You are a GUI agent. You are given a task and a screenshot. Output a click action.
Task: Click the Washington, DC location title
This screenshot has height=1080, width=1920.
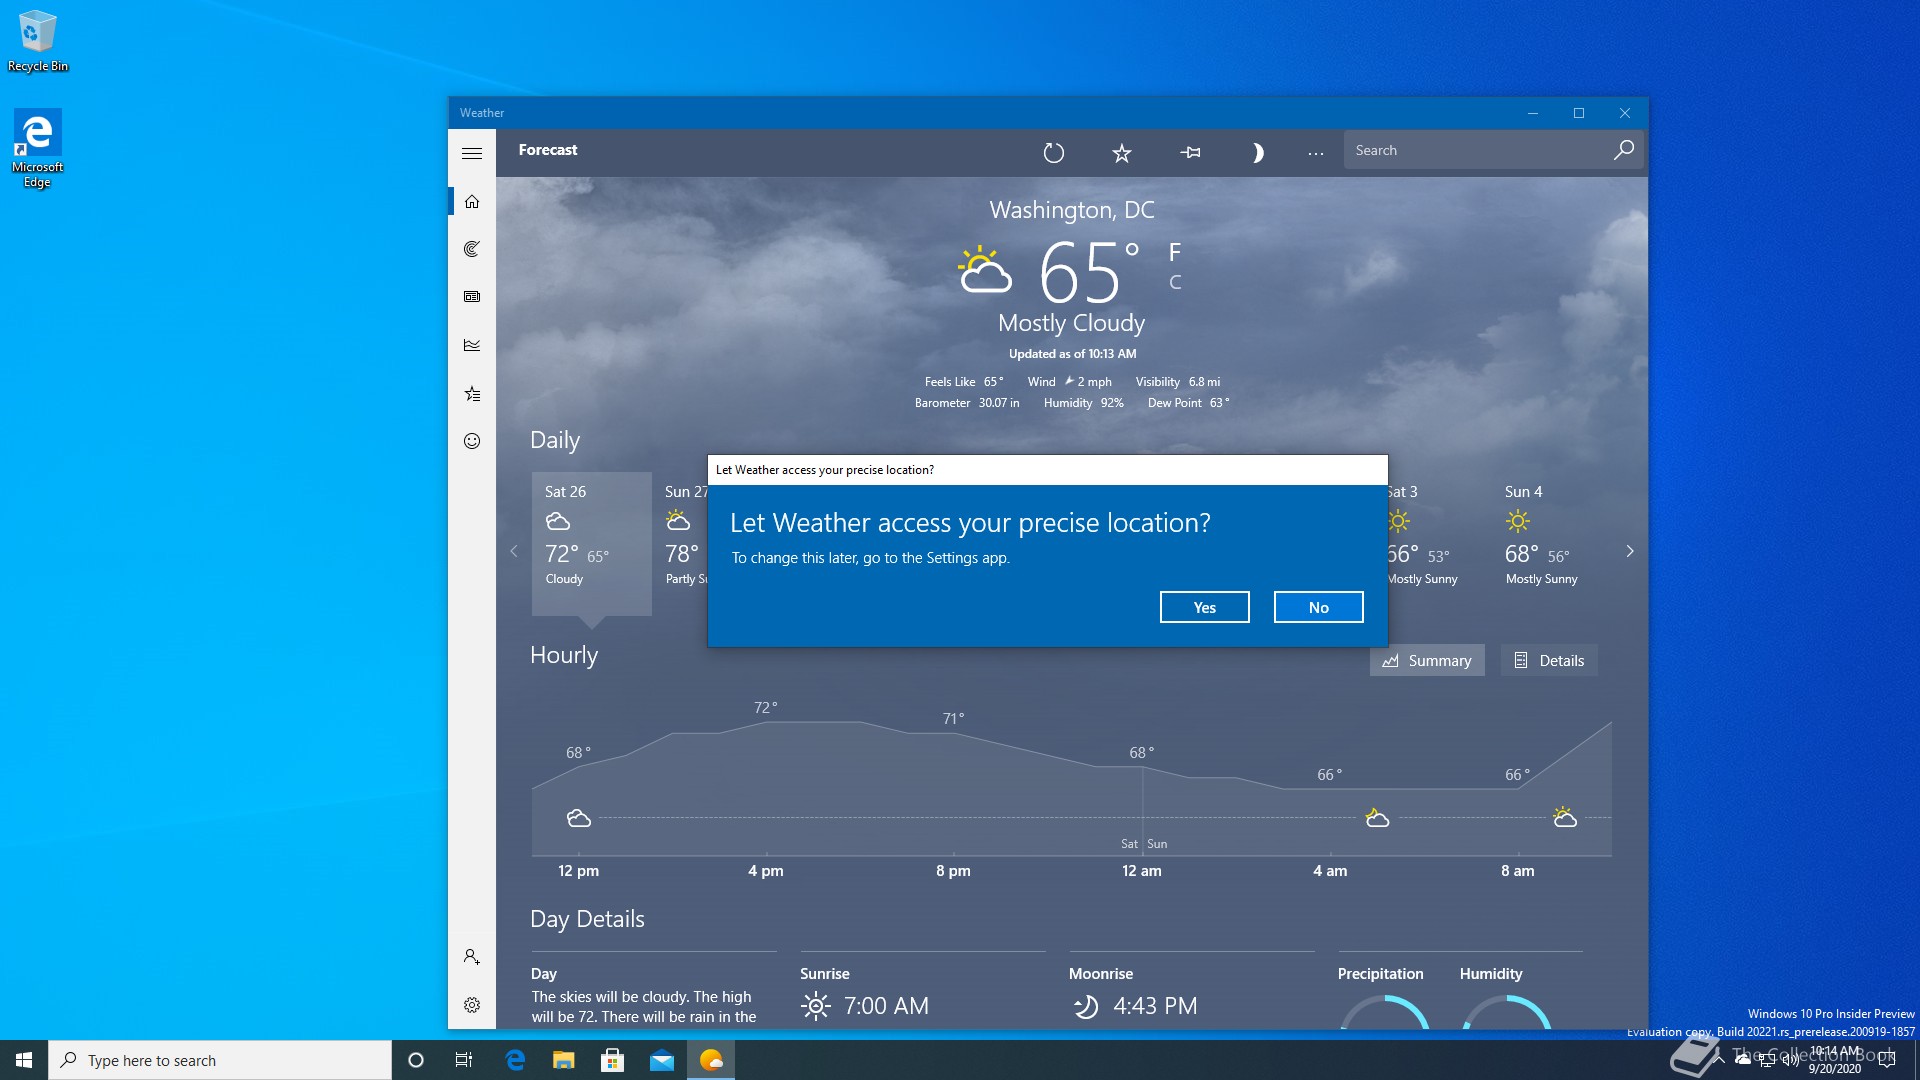click(1071, 210)
